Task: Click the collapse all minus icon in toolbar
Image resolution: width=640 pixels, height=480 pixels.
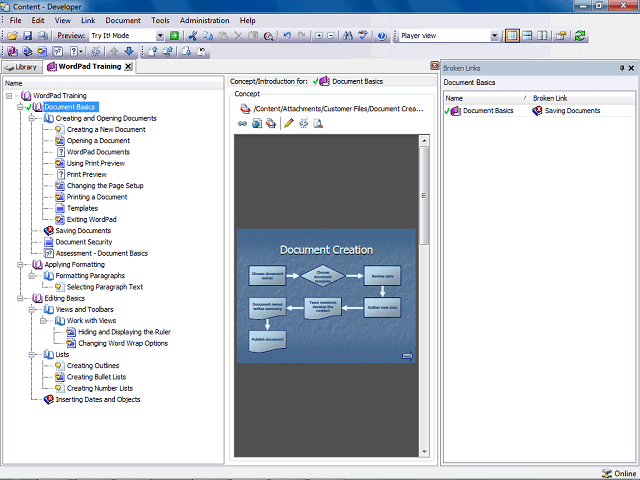Action: point(331,36)
